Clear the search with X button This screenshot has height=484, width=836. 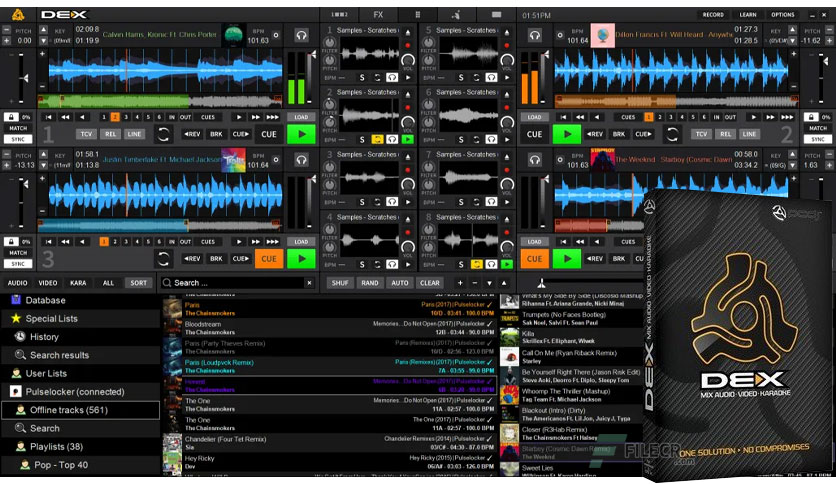309,283
